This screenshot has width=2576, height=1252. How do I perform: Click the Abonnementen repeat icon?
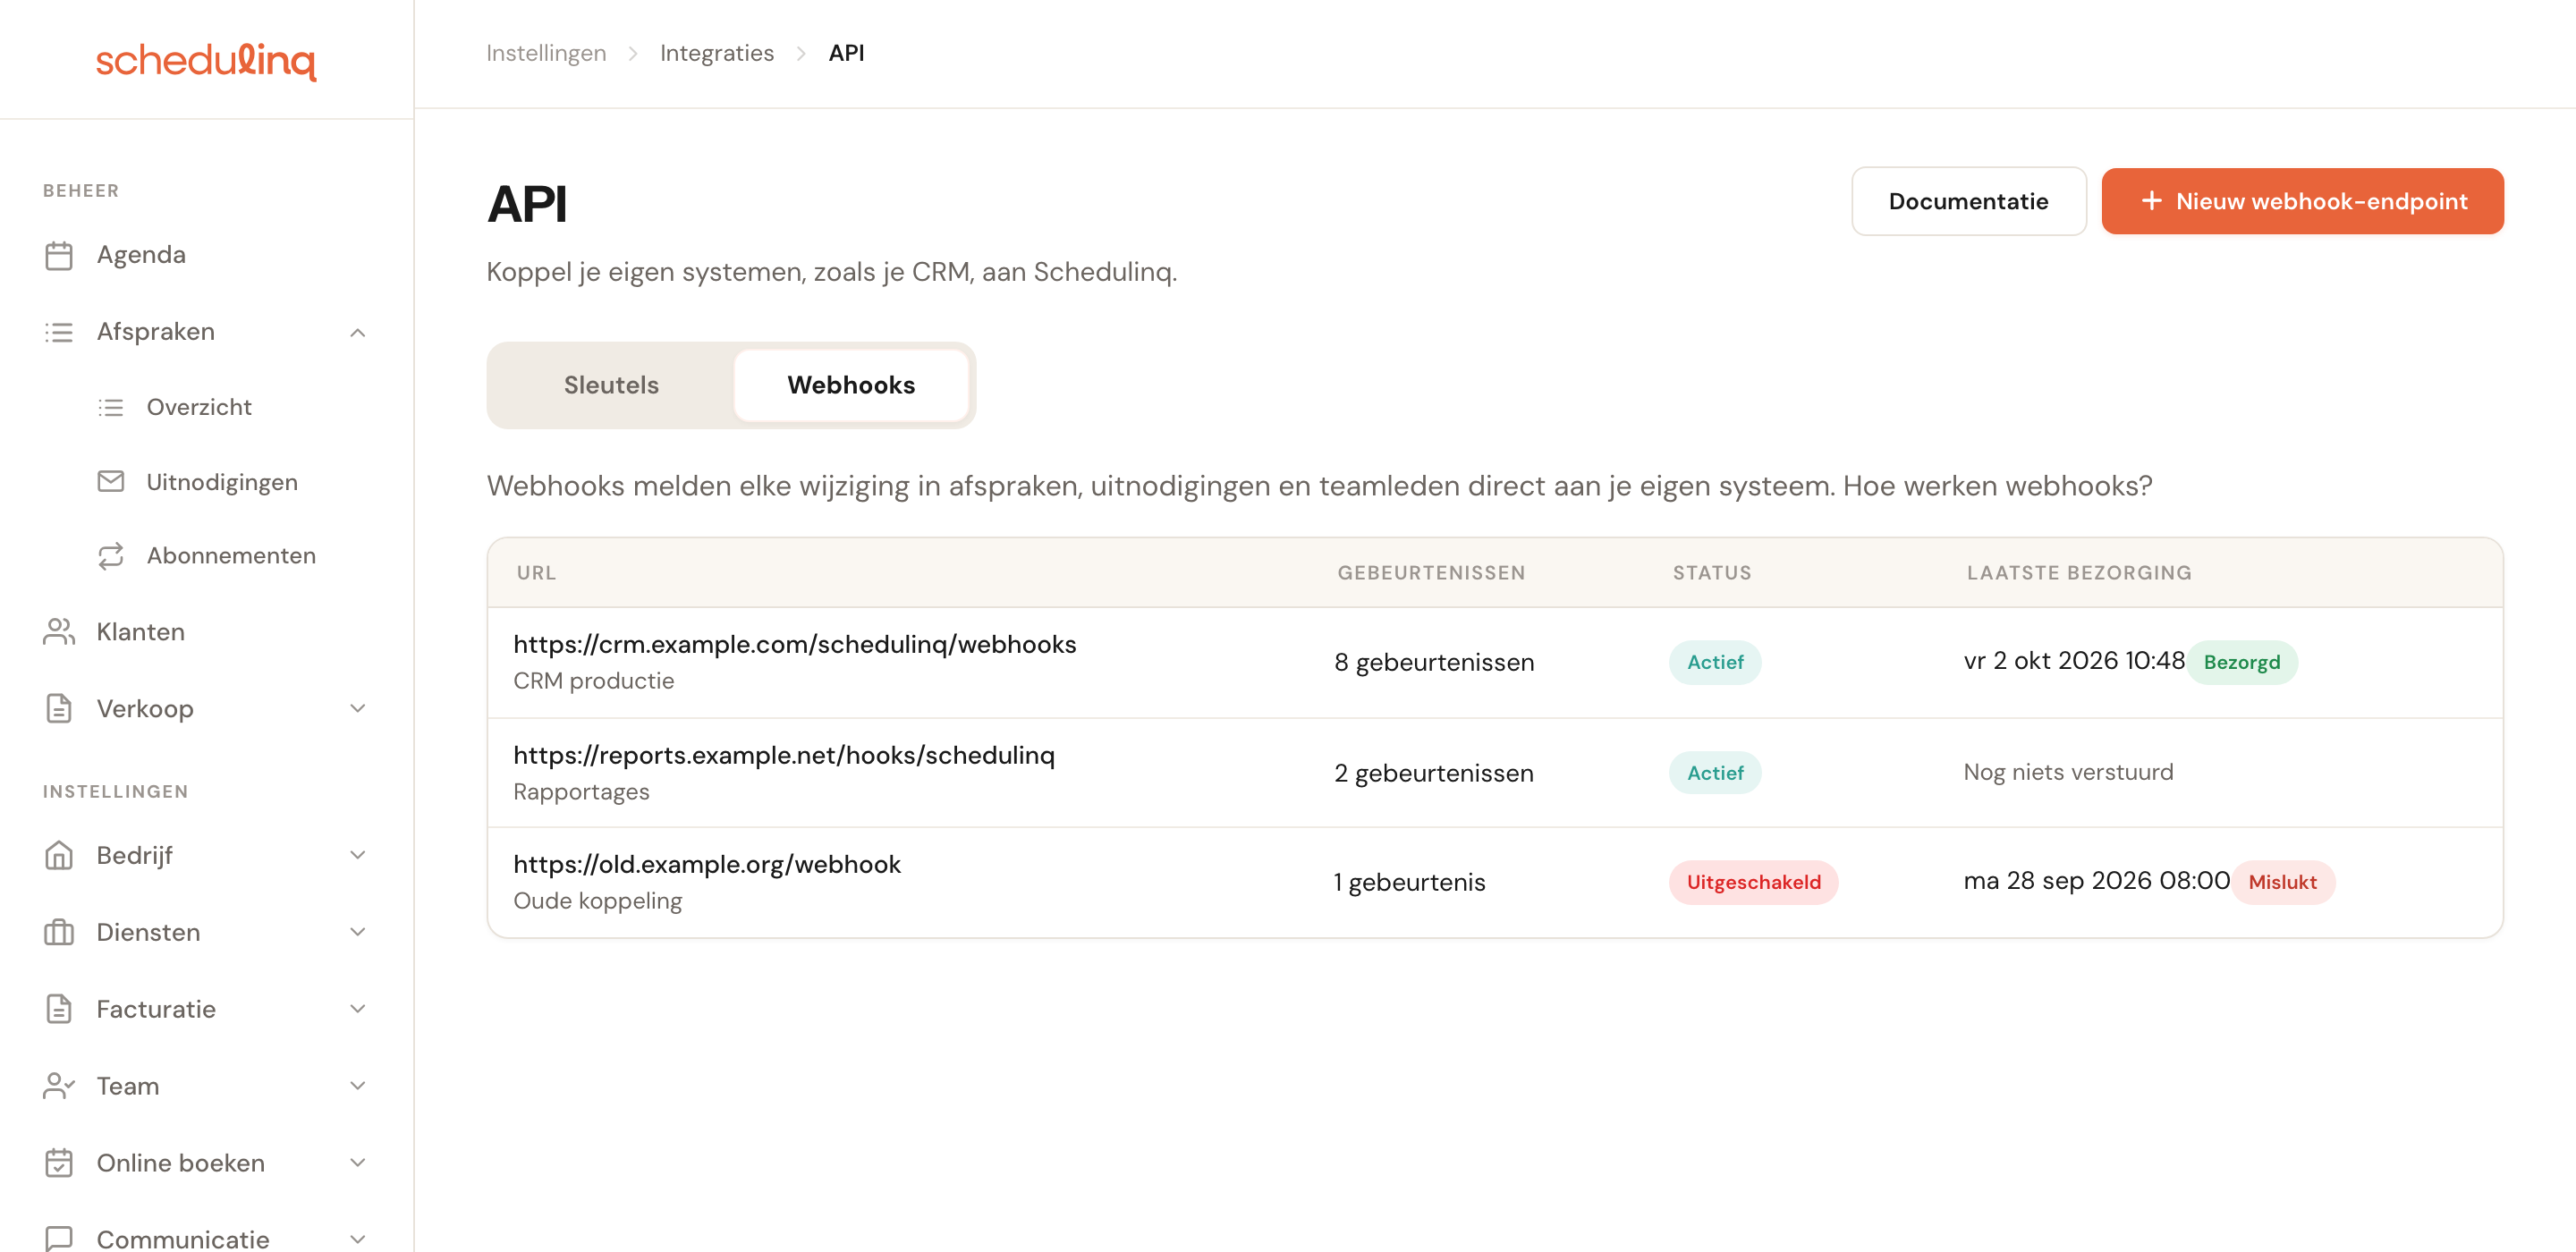click(111, 555)
